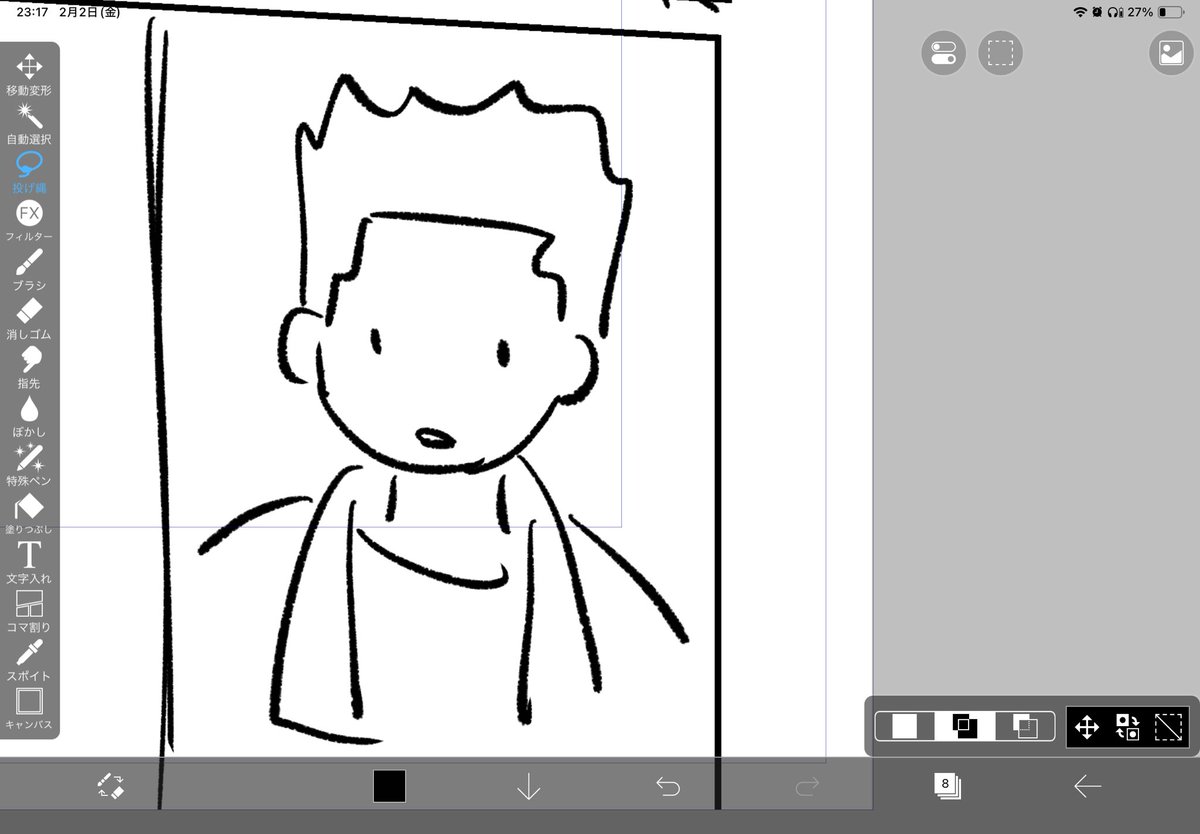1200x834 pixels.
Task: Select the 指先 smudge tool
Action: point(29,368)
